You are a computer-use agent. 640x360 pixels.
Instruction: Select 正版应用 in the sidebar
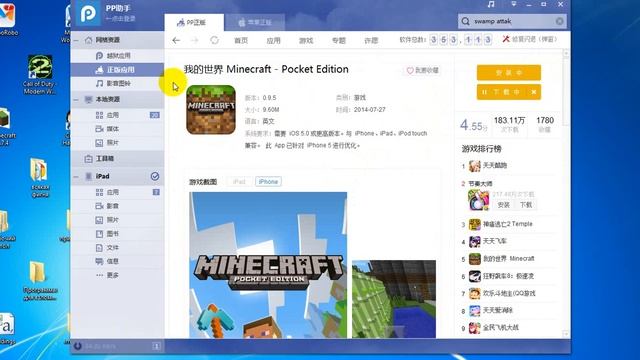[117, 70]
